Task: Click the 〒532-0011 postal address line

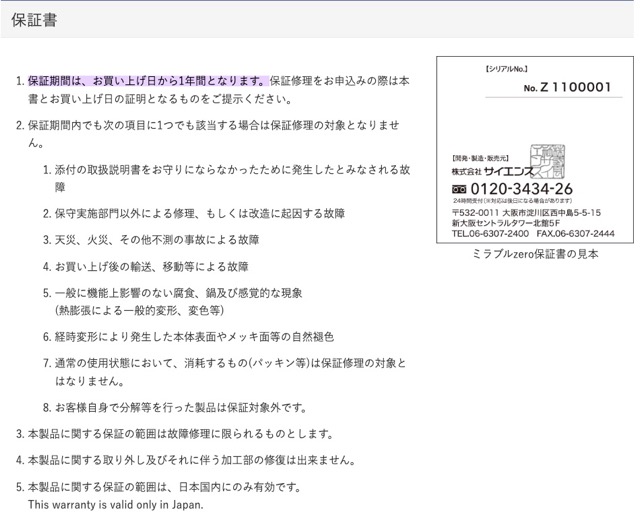Action: click(526, 212)
